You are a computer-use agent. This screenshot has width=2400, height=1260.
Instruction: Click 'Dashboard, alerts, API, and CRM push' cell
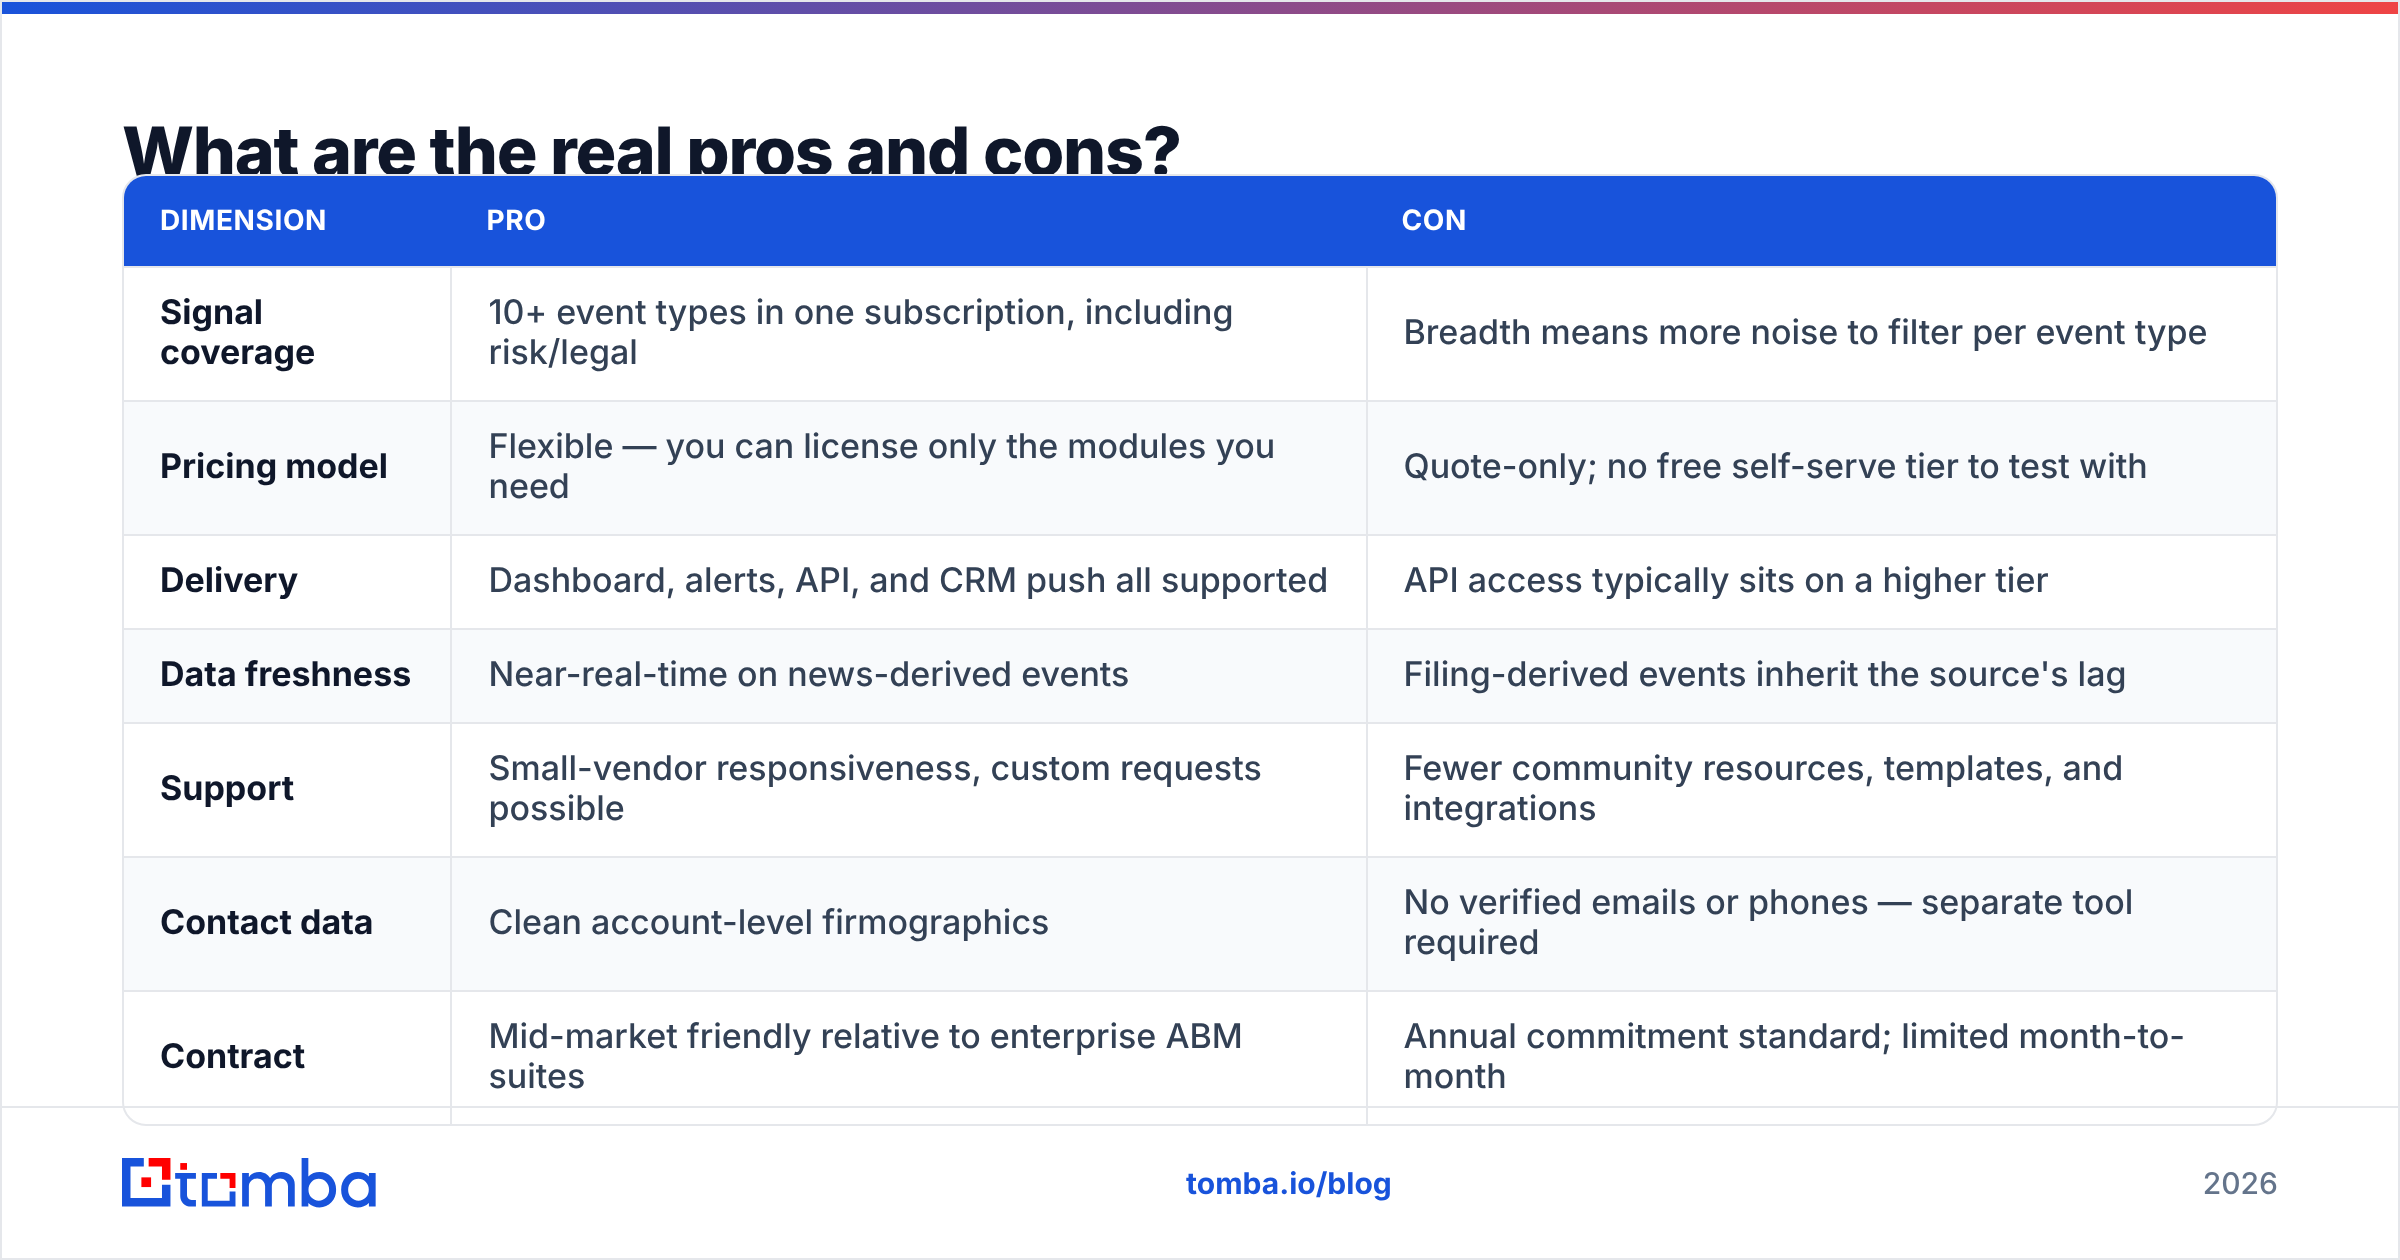pos(908,581)
